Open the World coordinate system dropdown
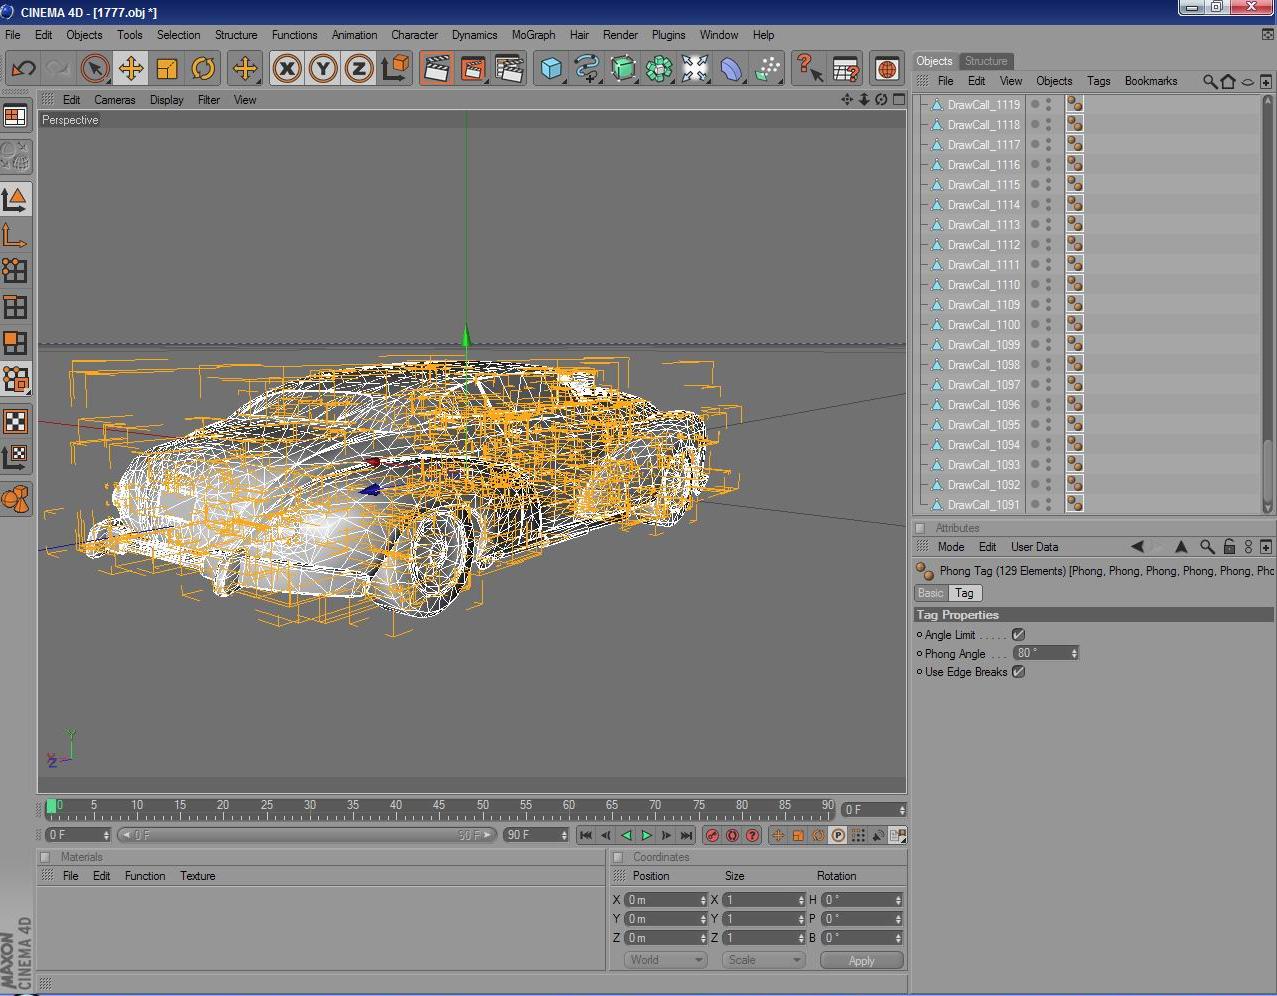This screenshot has height=996, width=1277. (664, 959)
